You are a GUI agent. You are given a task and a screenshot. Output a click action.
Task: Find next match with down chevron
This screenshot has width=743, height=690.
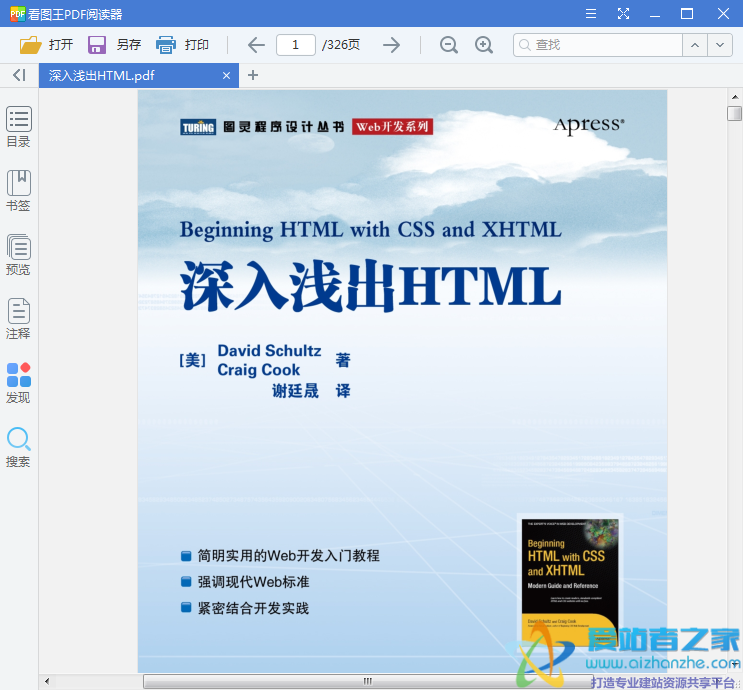click(x=720, y=45)
